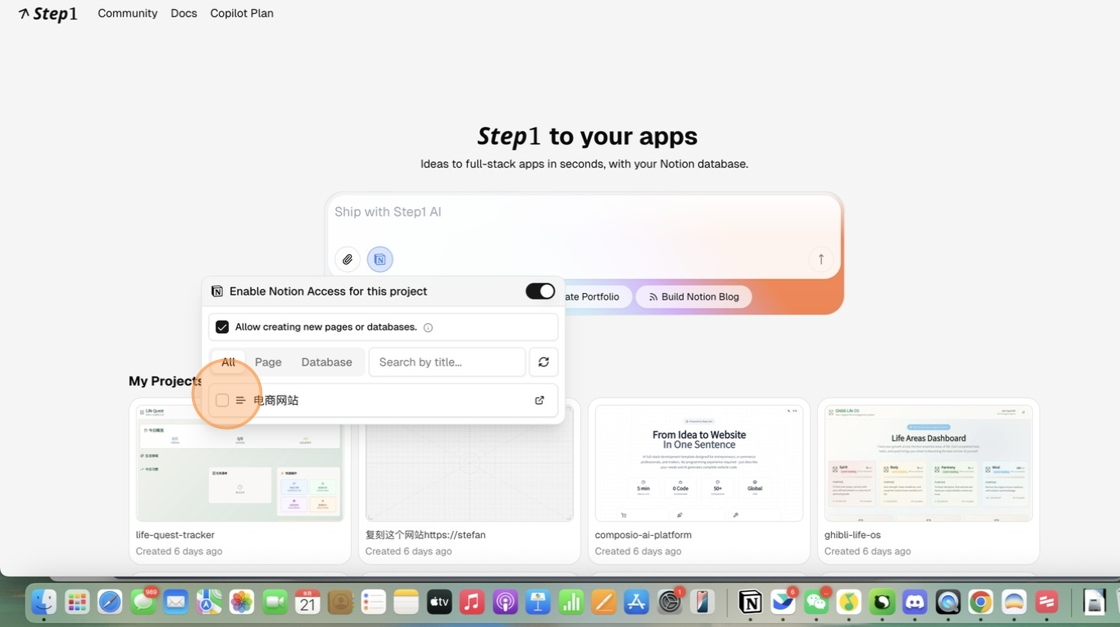Screen dimensions: 1120x627
Task: Open Maps from the dock
Action: pyautogui.click(x=209, y=602)
